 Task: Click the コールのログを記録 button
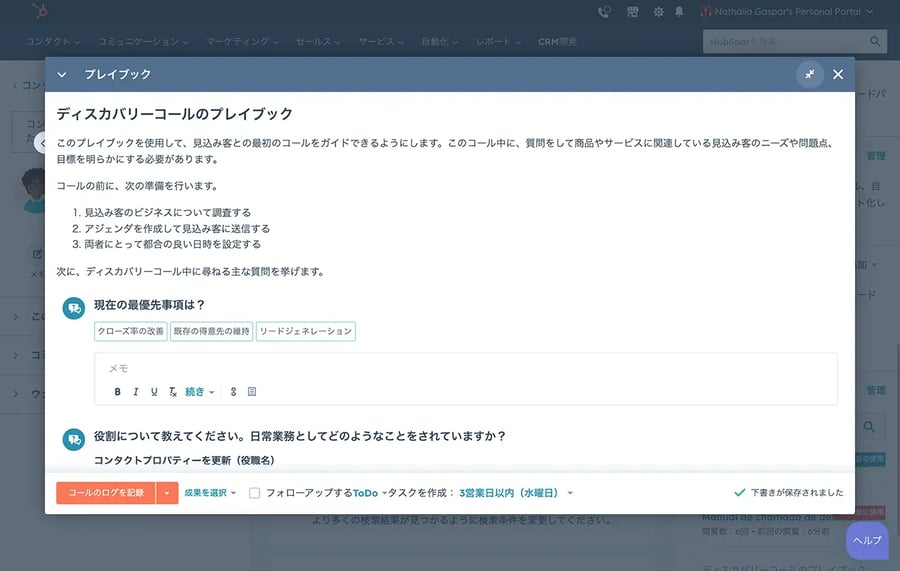pos(106,493)
